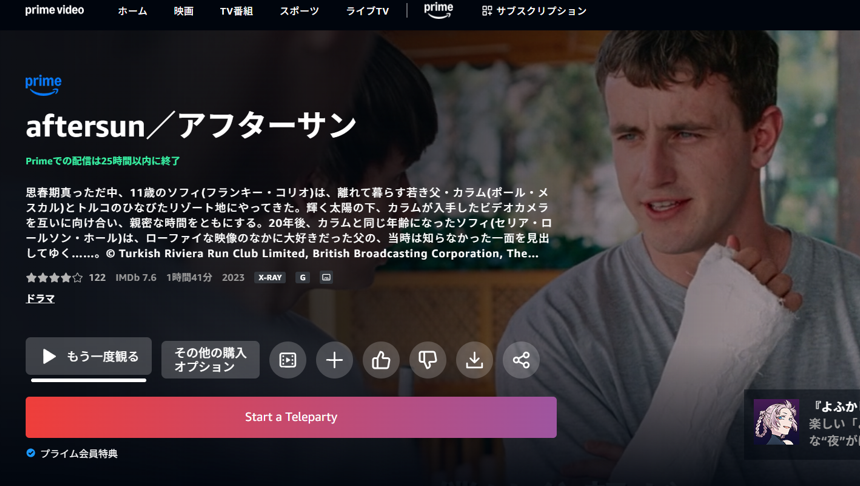Click the download icon button
The image size is (860, 486).
click(474, 360)
